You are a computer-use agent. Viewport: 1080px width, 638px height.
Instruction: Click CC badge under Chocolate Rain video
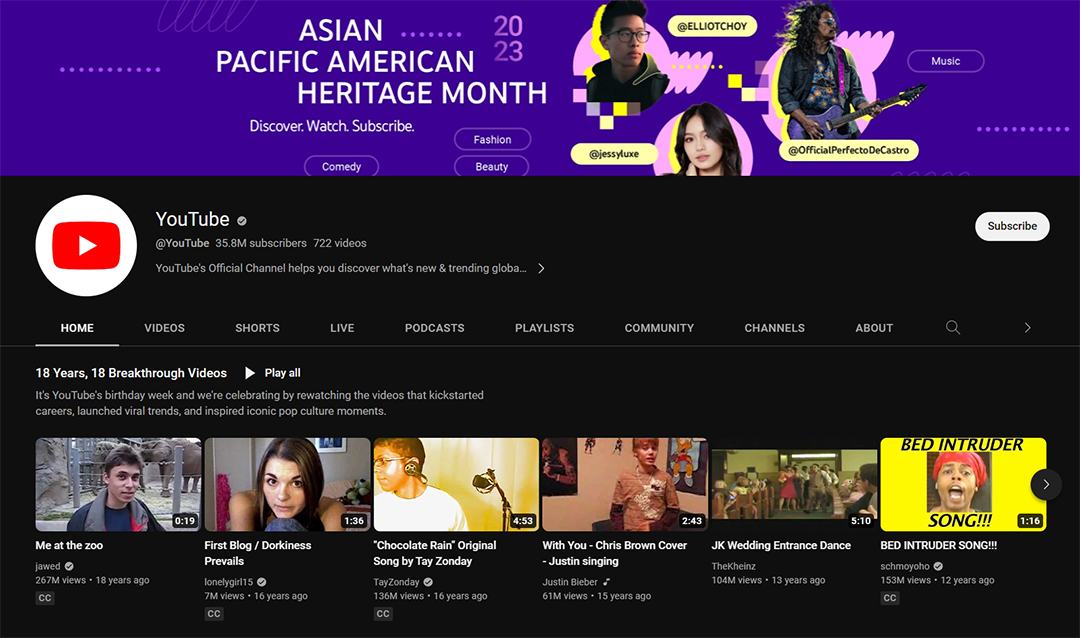click(383, 614)
